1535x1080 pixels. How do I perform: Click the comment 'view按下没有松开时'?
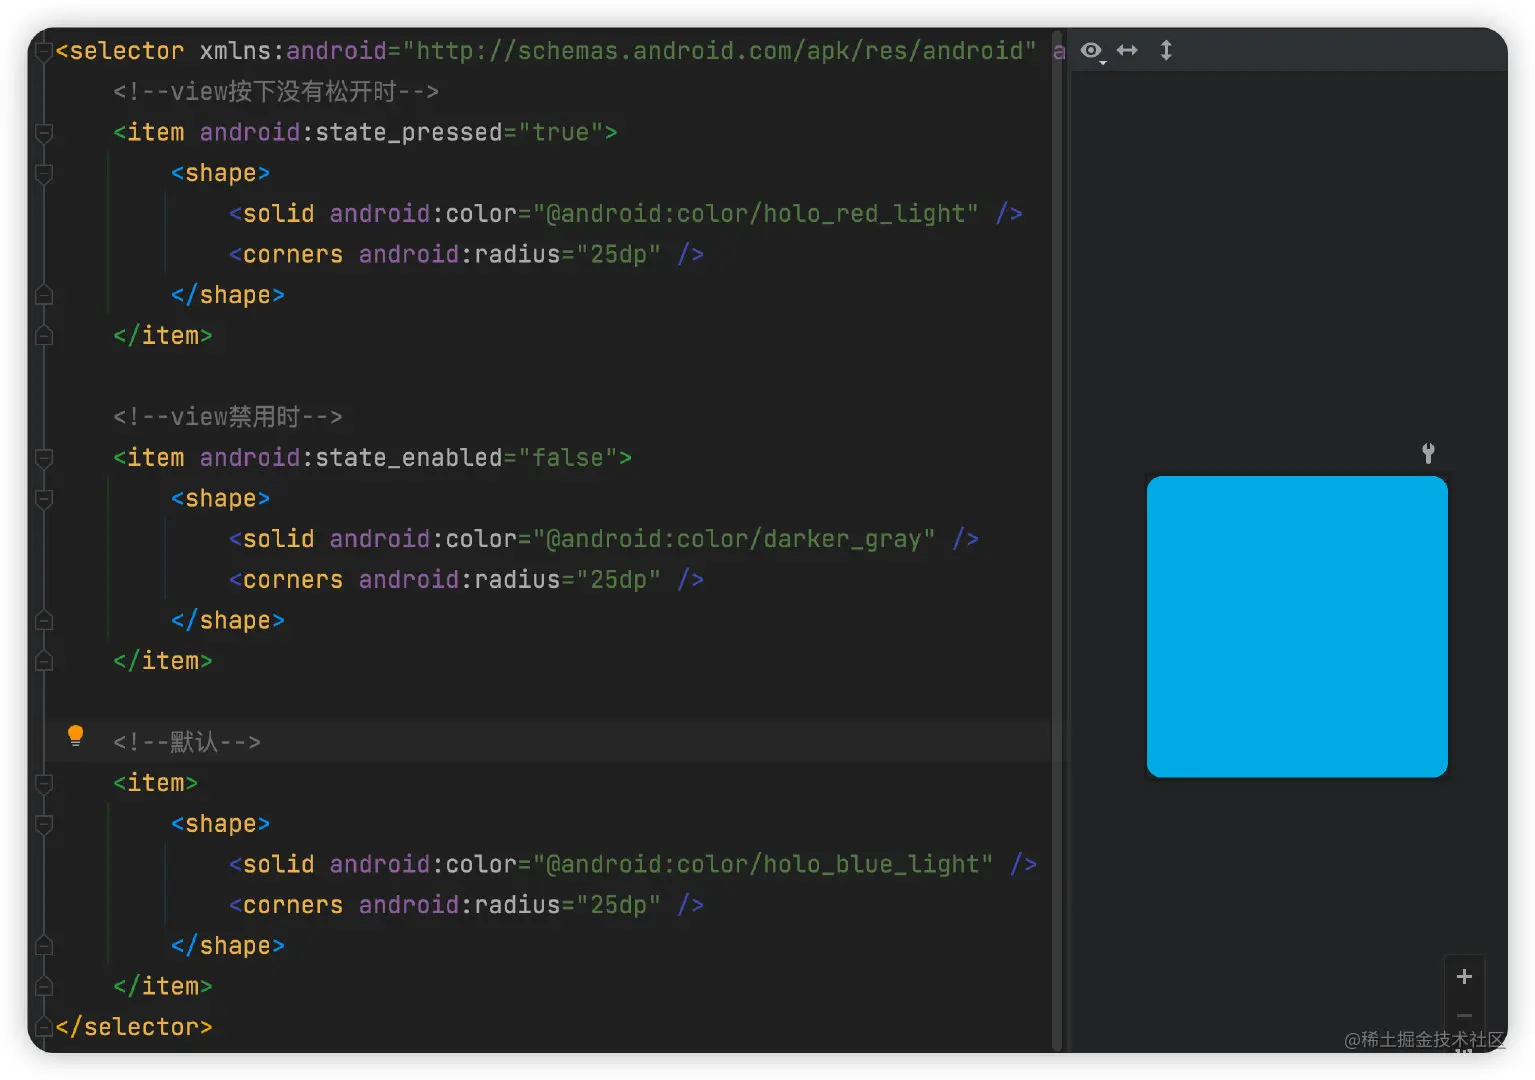tap(276, 92)
